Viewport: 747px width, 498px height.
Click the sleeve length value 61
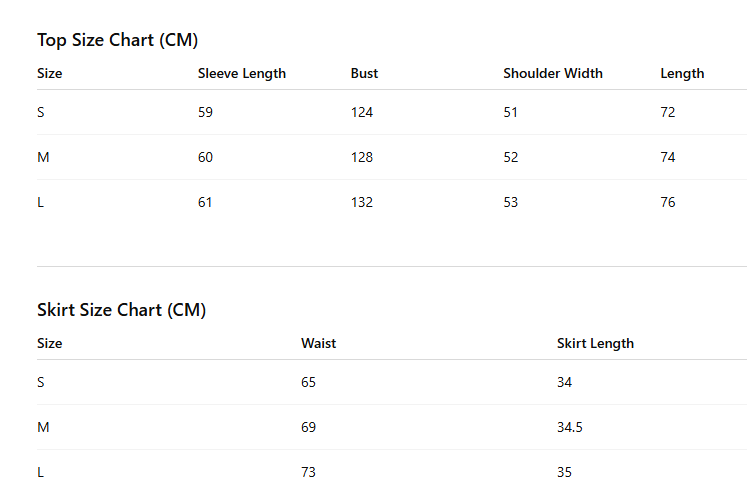click(205, 203)
